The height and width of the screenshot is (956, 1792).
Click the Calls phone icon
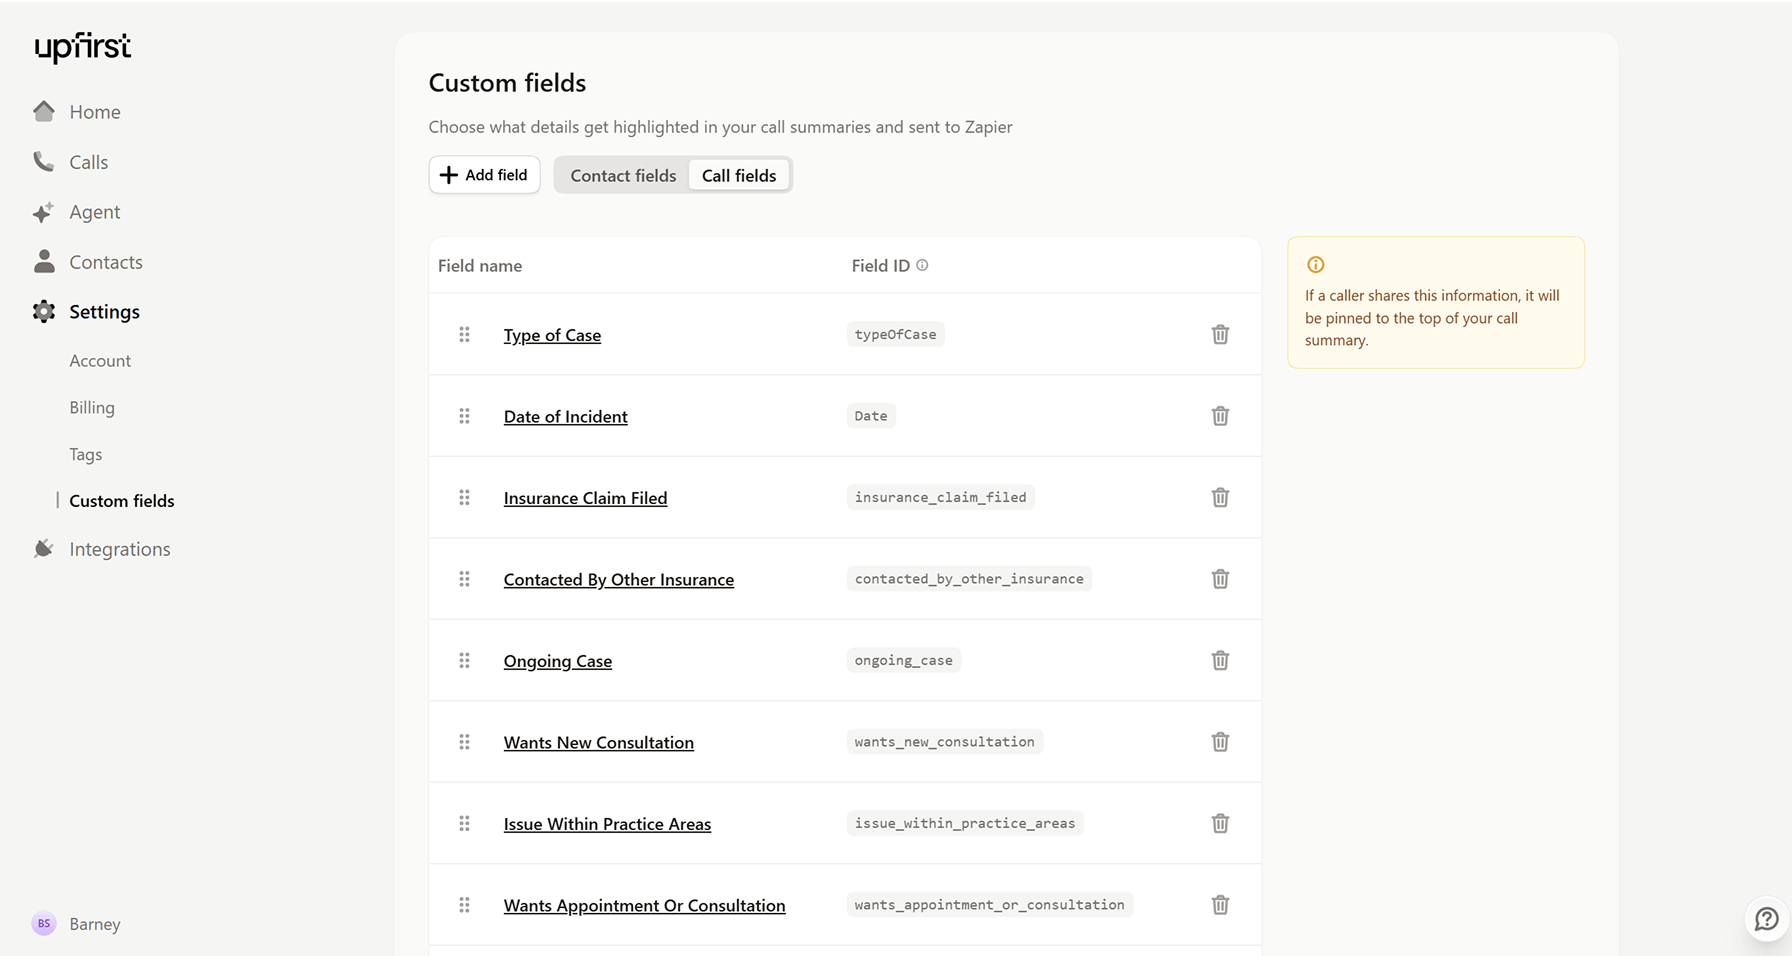click(44, 161)
